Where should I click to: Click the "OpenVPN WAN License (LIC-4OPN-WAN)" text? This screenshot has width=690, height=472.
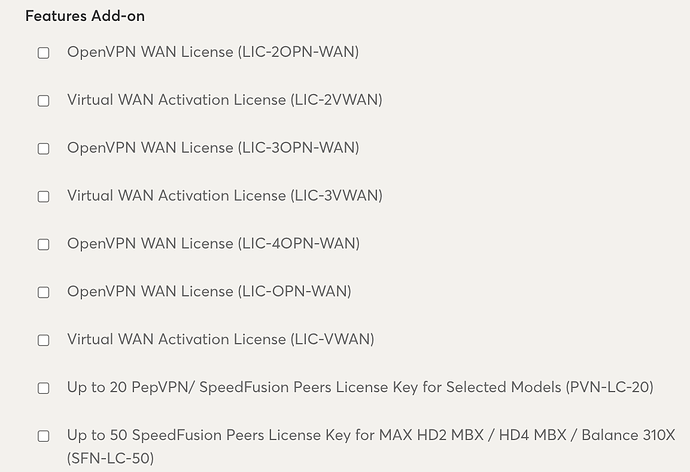212,244
